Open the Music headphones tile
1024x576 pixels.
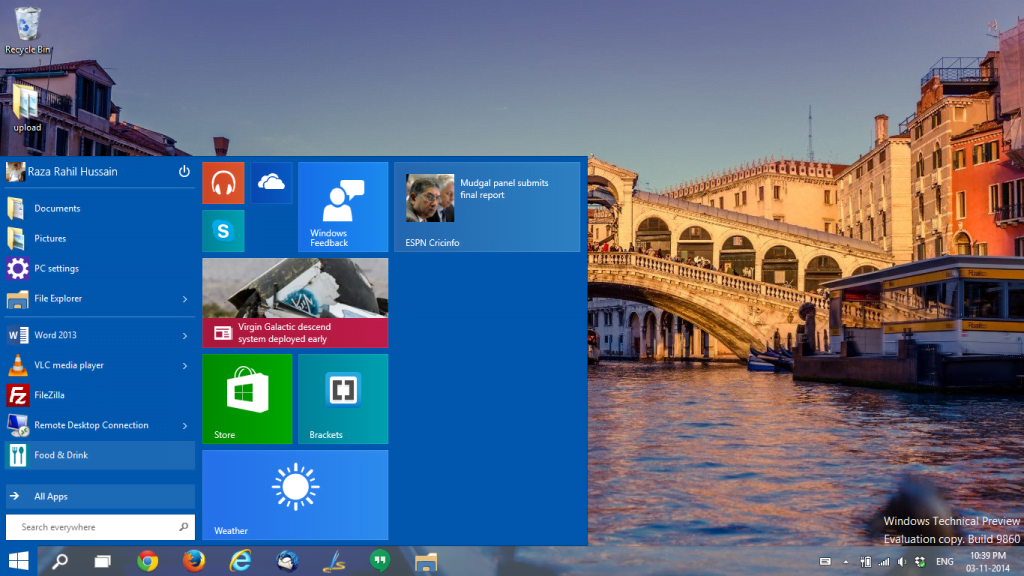(223, 183)
